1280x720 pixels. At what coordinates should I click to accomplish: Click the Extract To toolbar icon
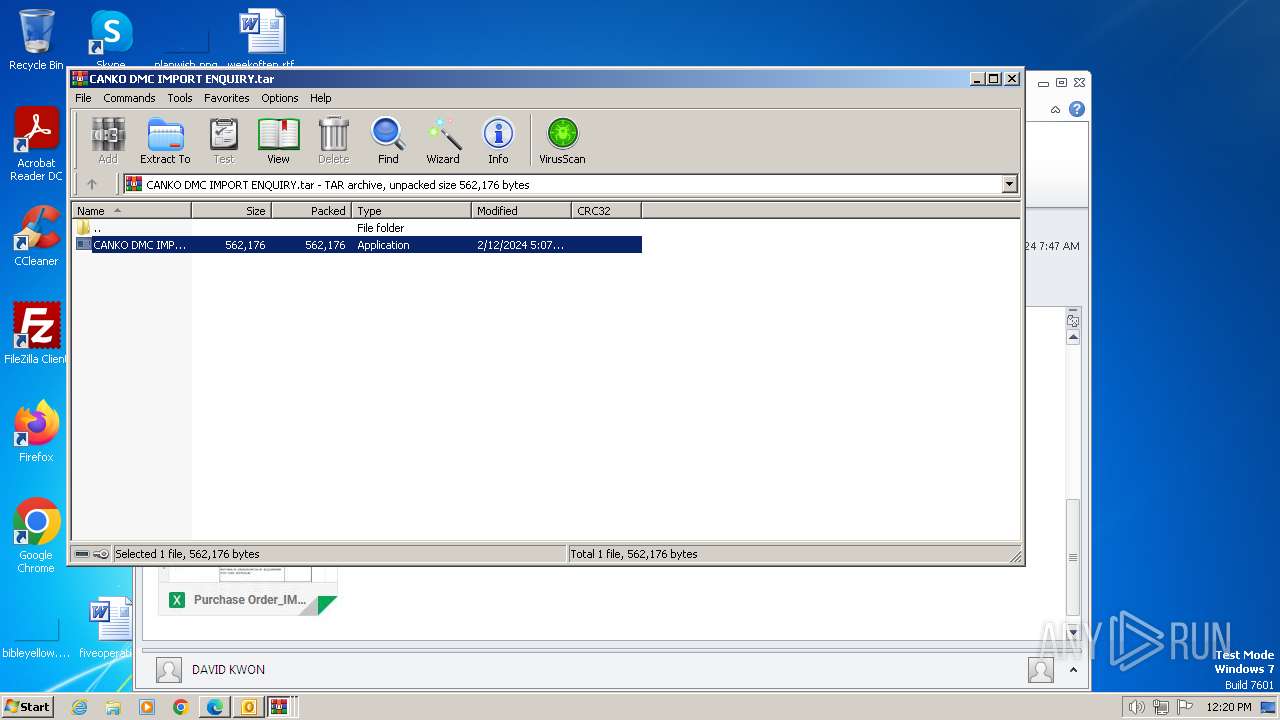(165, 140)
